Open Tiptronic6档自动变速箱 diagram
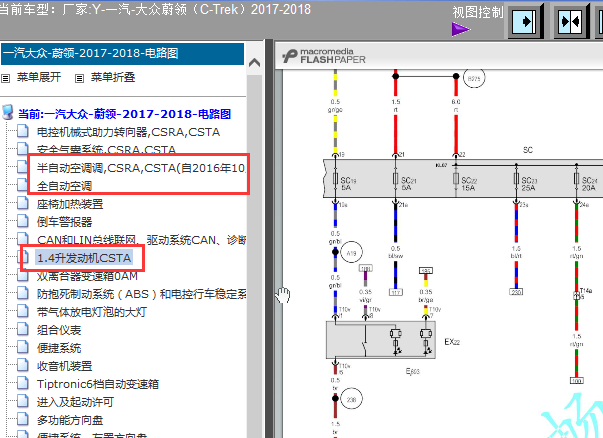This screenshot has height=438, width=603. [98, 384]
